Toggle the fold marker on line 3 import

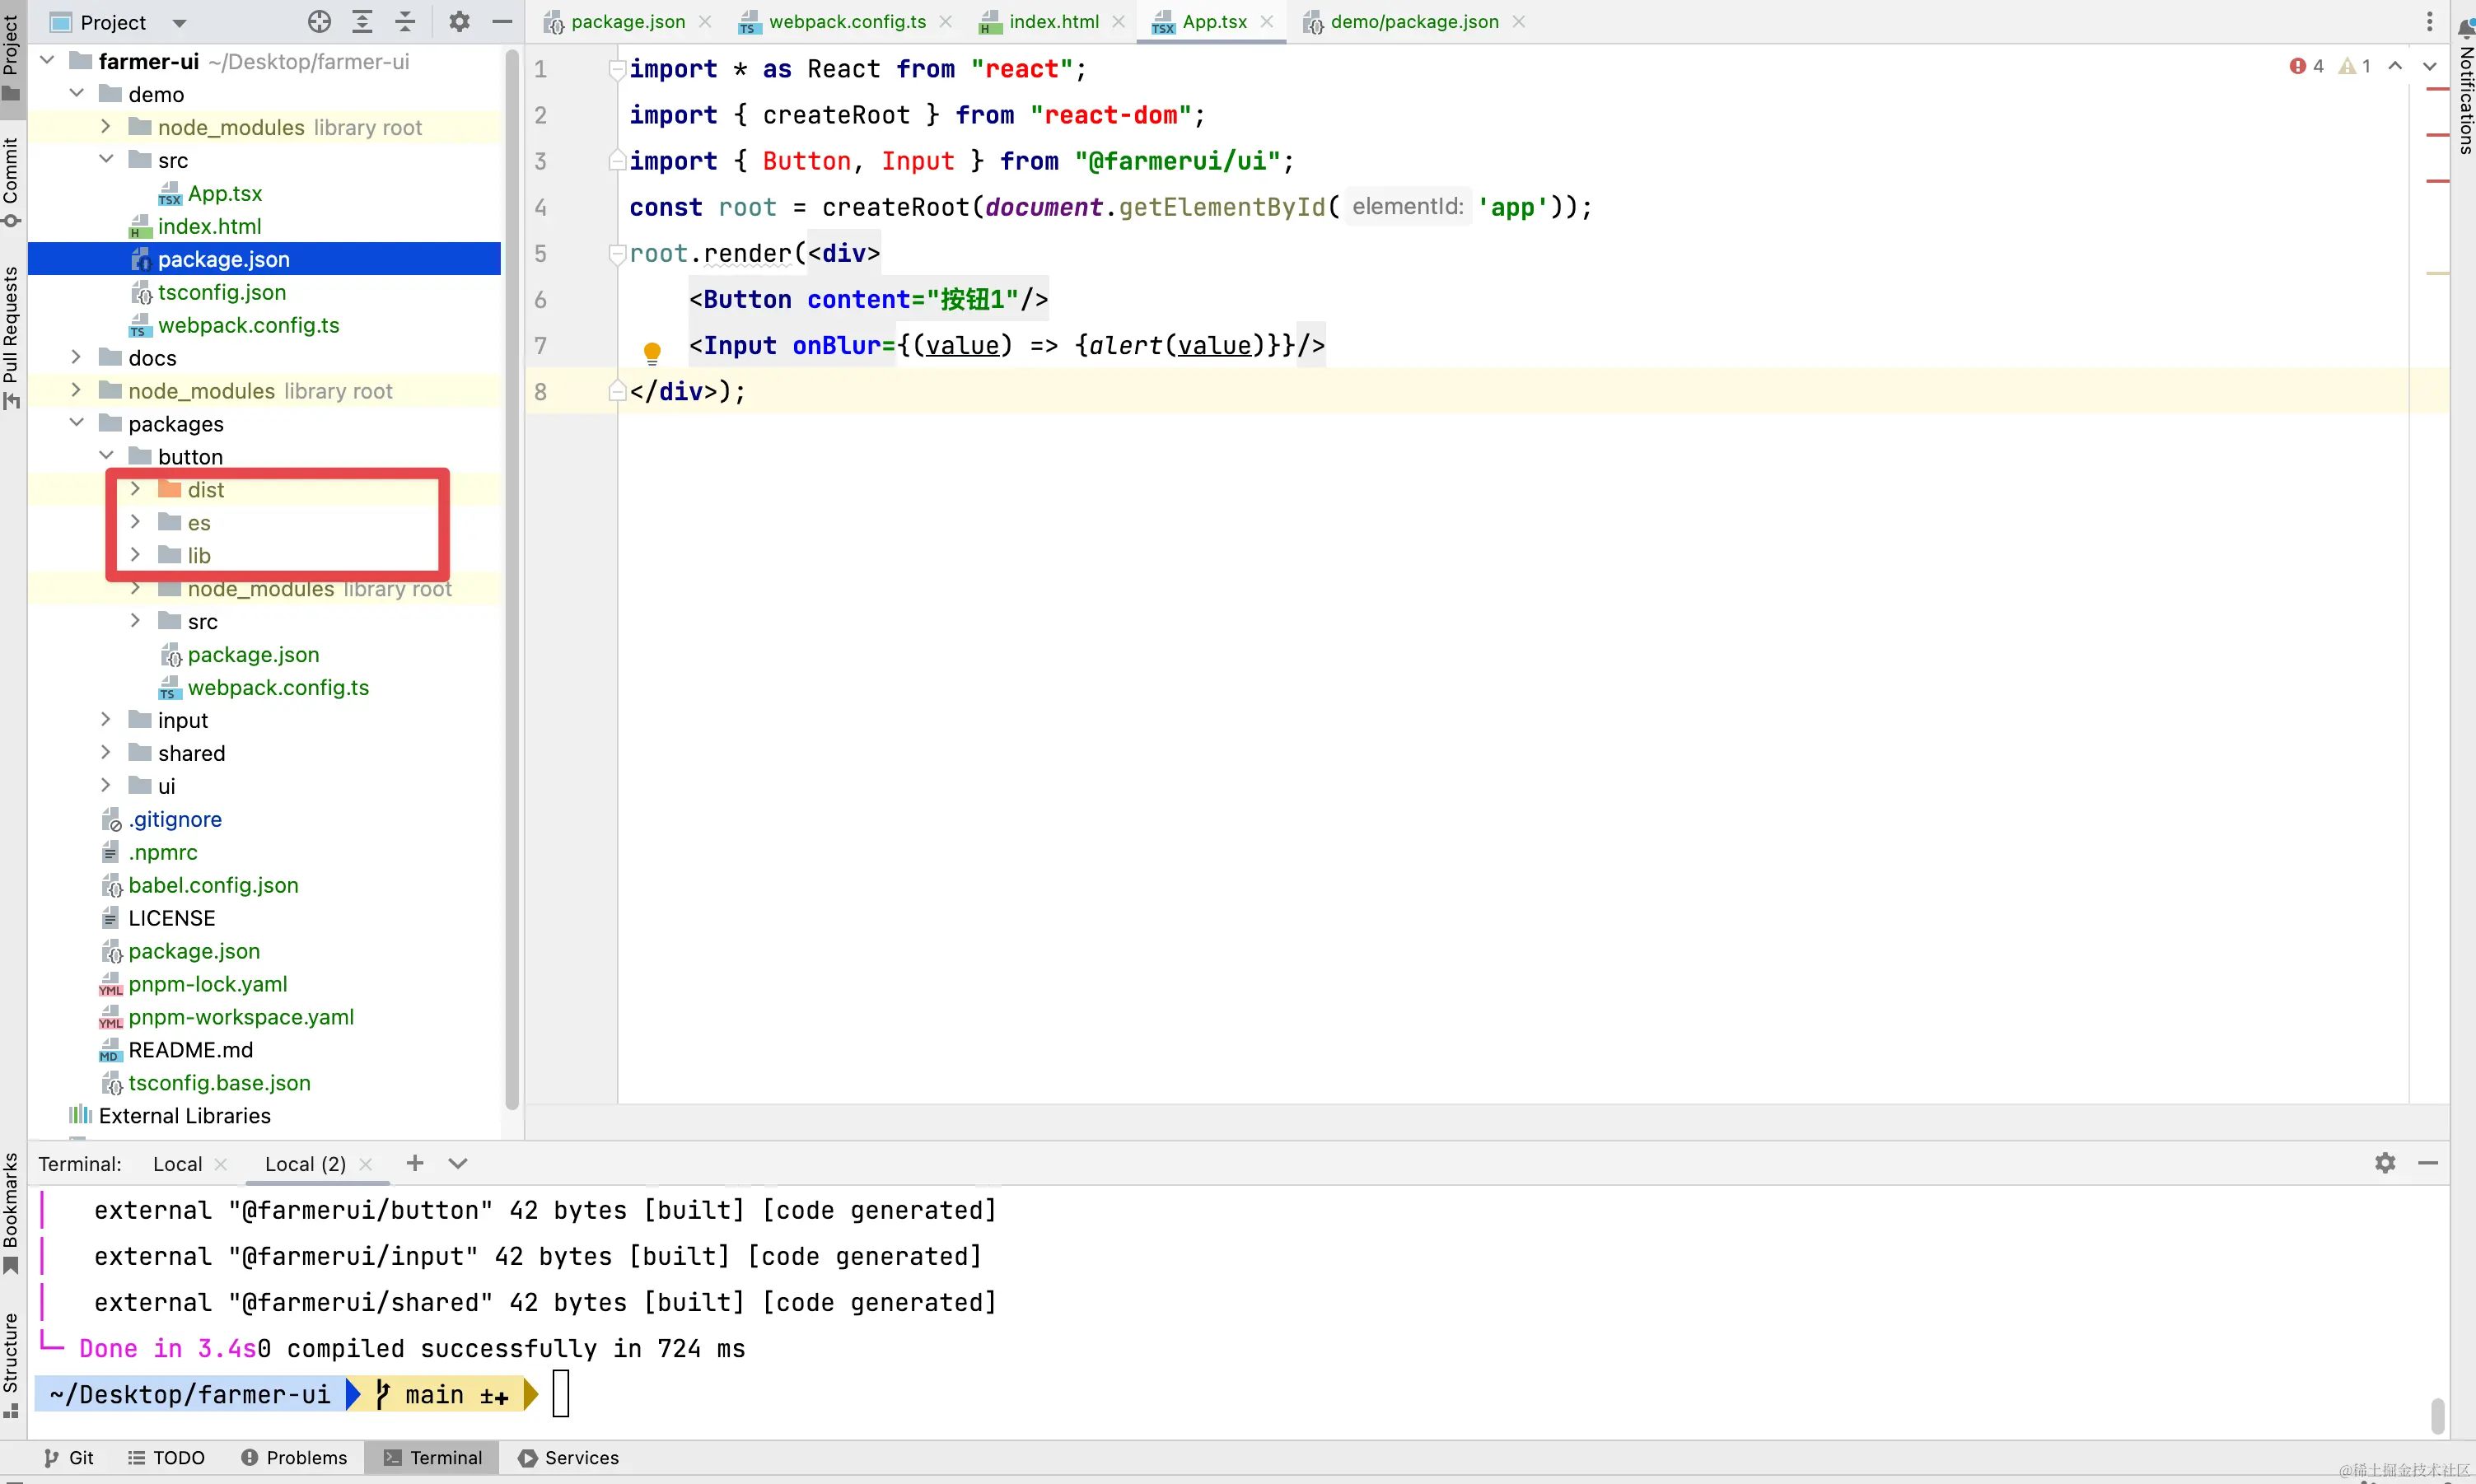click(x=617, y=161)
